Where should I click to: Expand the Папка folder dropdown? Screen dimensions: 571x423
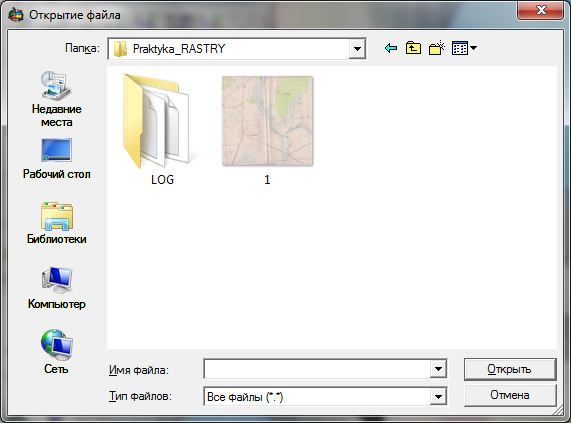point(357,48)
